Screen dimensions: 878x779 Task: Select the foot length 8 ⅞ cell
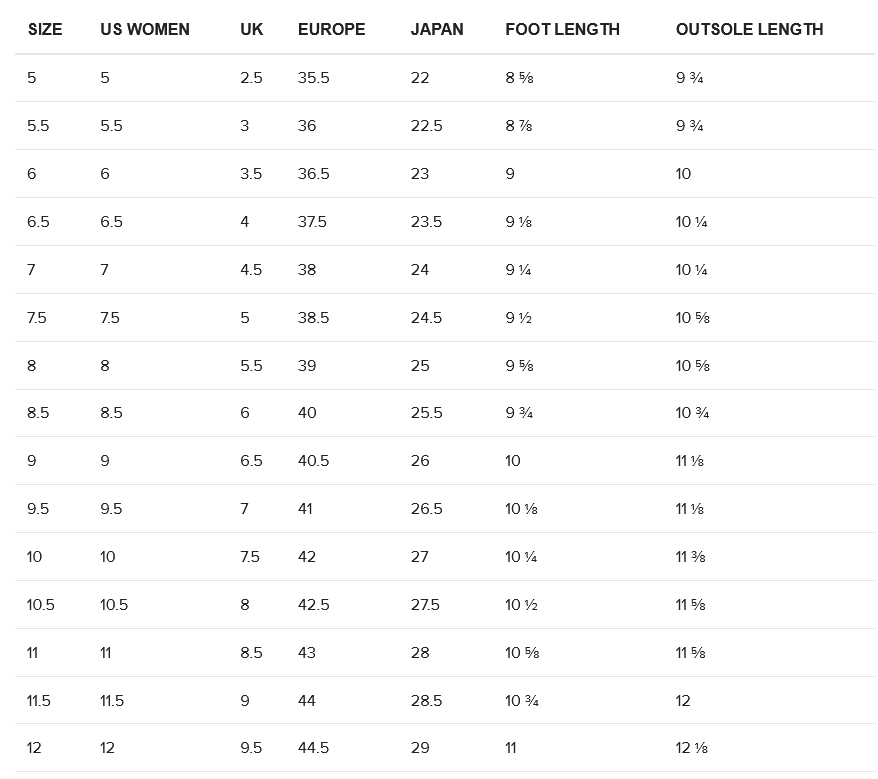519,126
